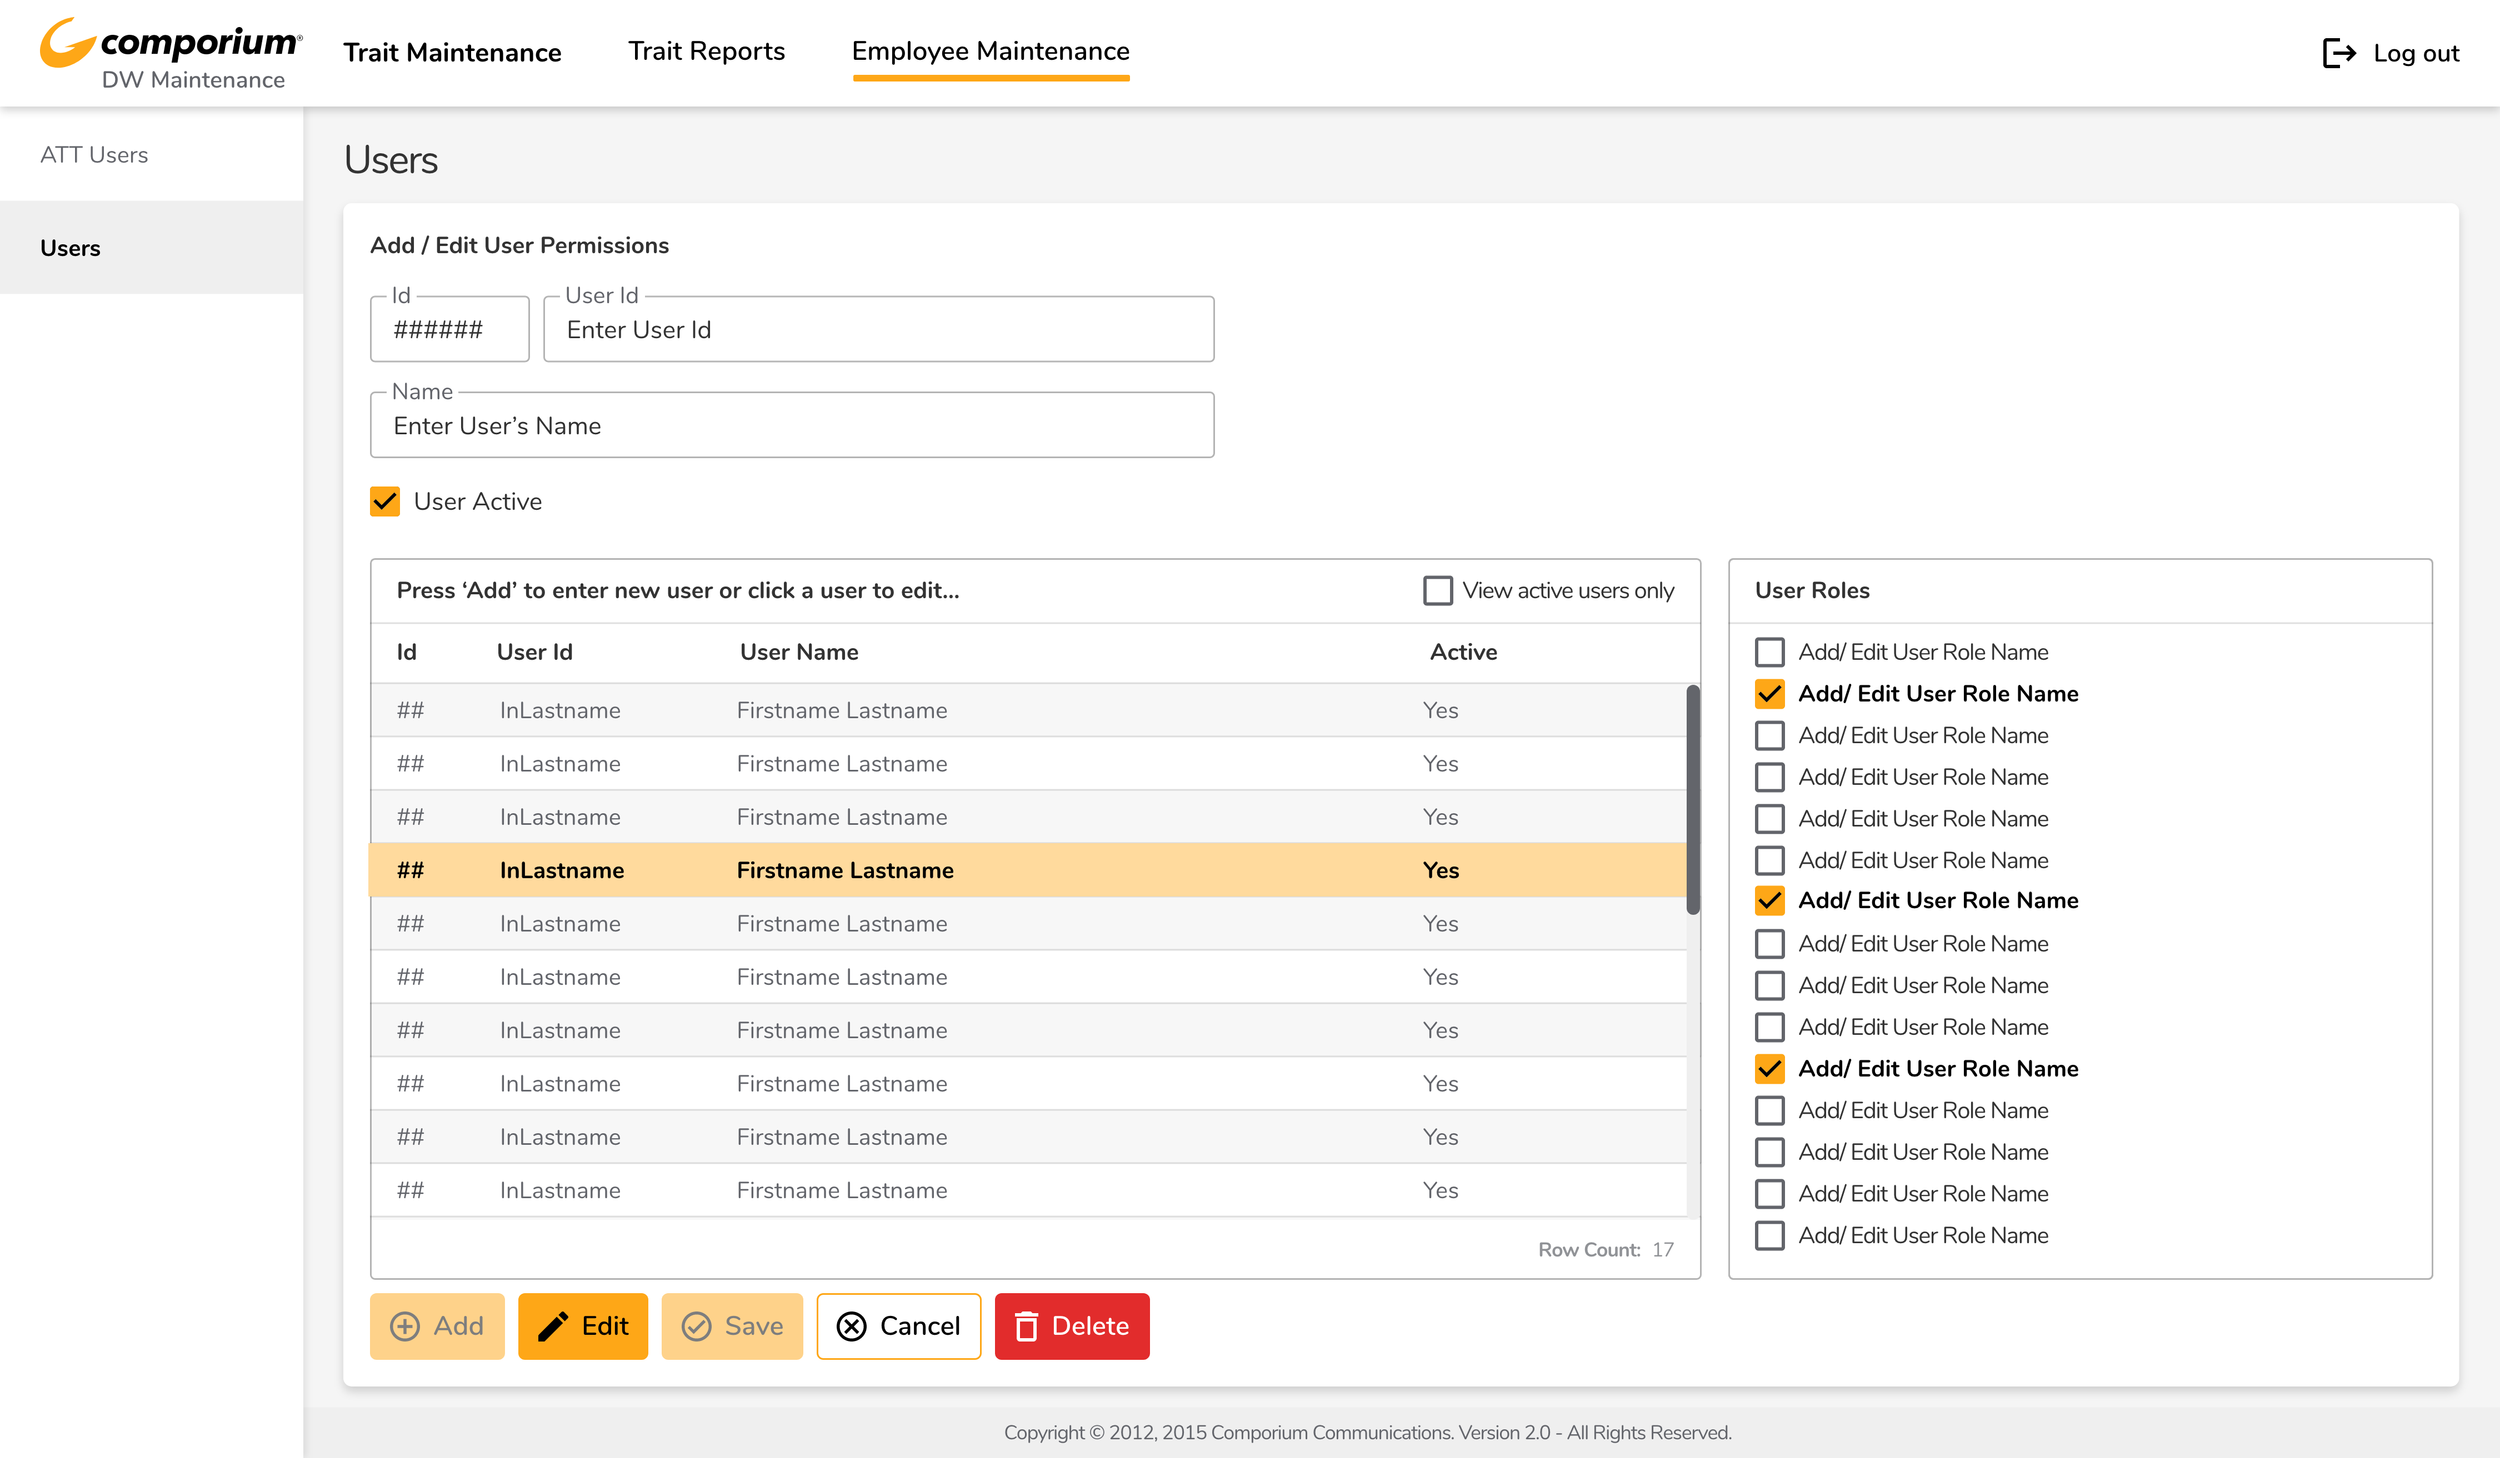Image resolution: width=2500 pixels, height=1458 pixels.
Task: Click the X circle icon on Cancel
Action: [851, 1326]
